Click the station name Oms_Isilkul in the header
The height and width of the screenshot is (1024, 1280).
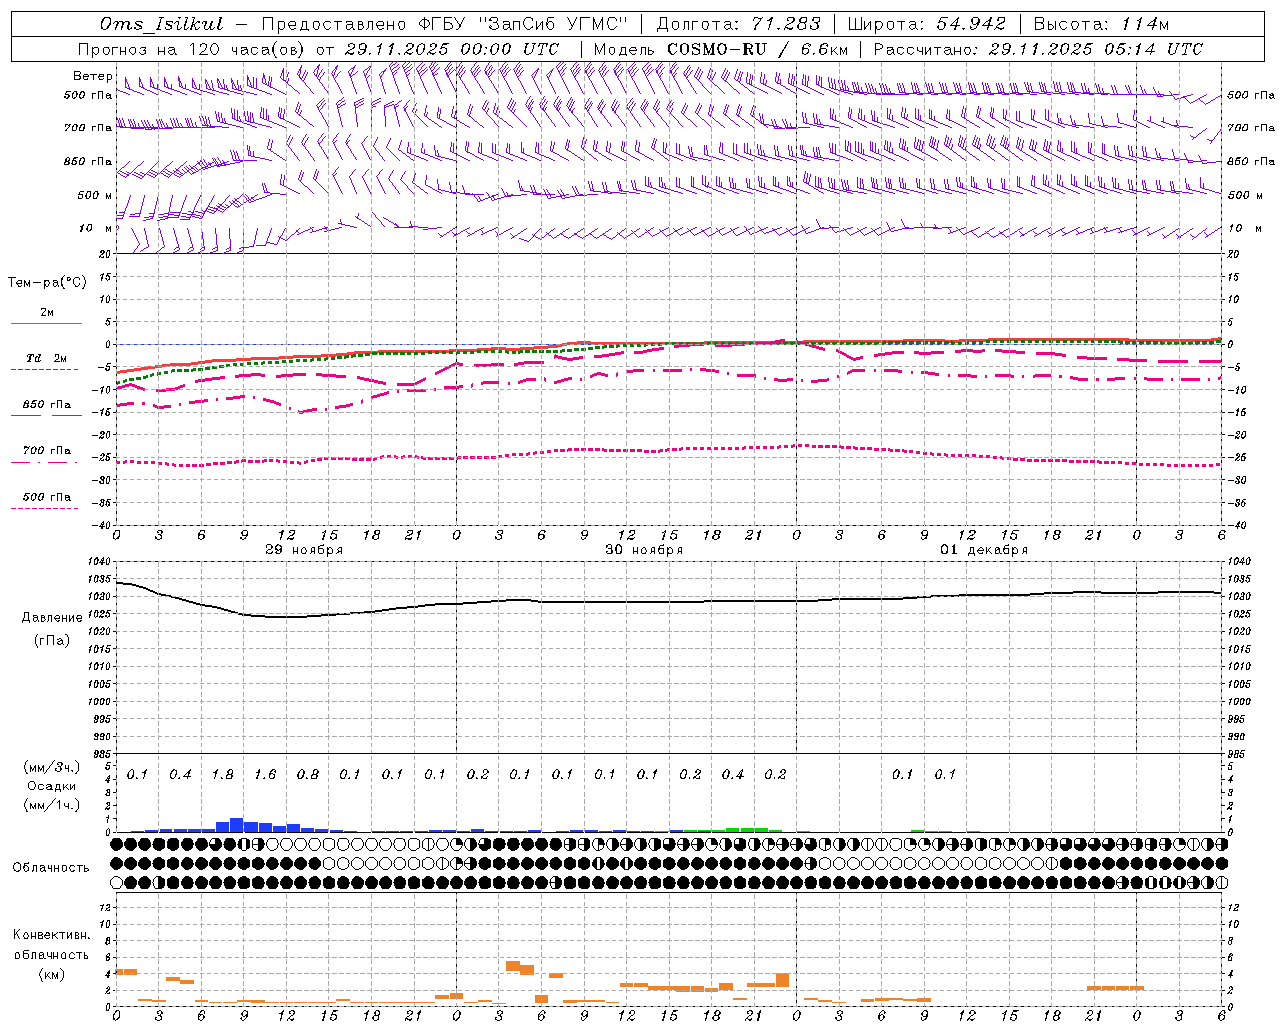click(161, 24)
